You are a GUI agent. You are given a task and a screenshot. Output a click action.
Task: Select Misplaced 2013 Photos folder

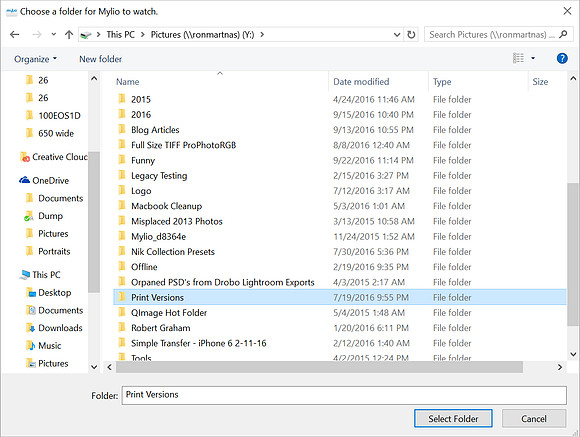pos(177,221)
